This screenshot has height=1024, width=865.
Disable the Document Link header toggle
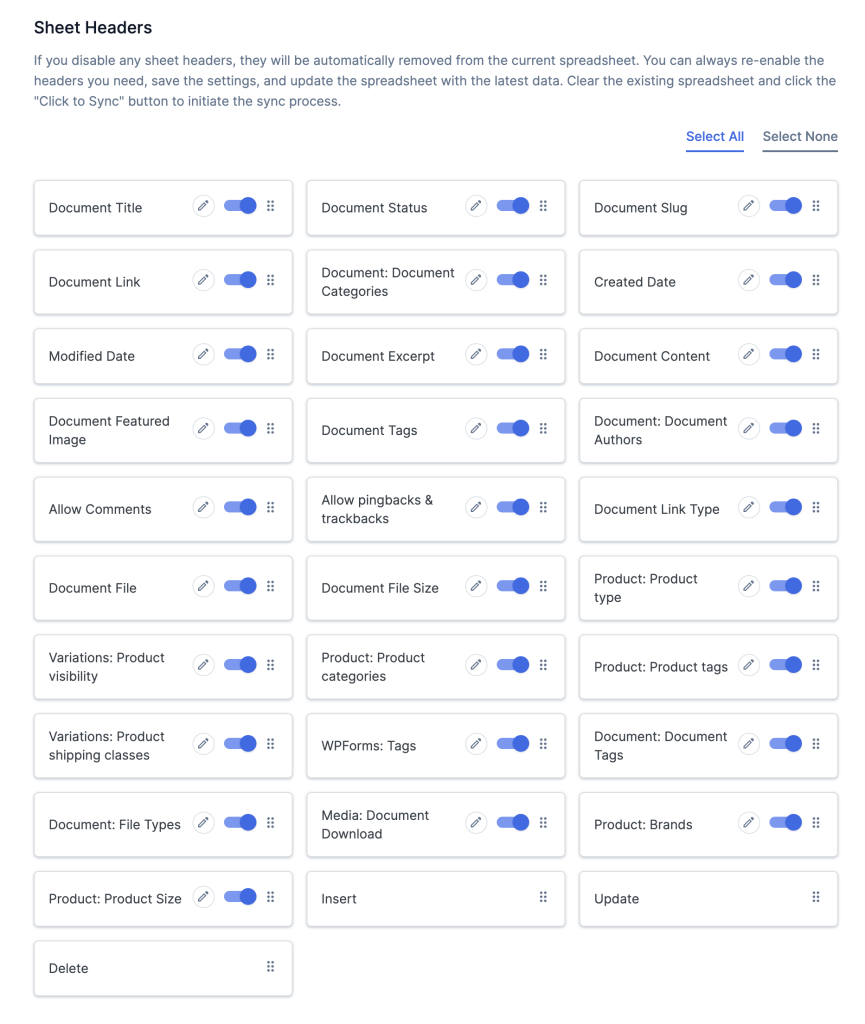point(240,280)
